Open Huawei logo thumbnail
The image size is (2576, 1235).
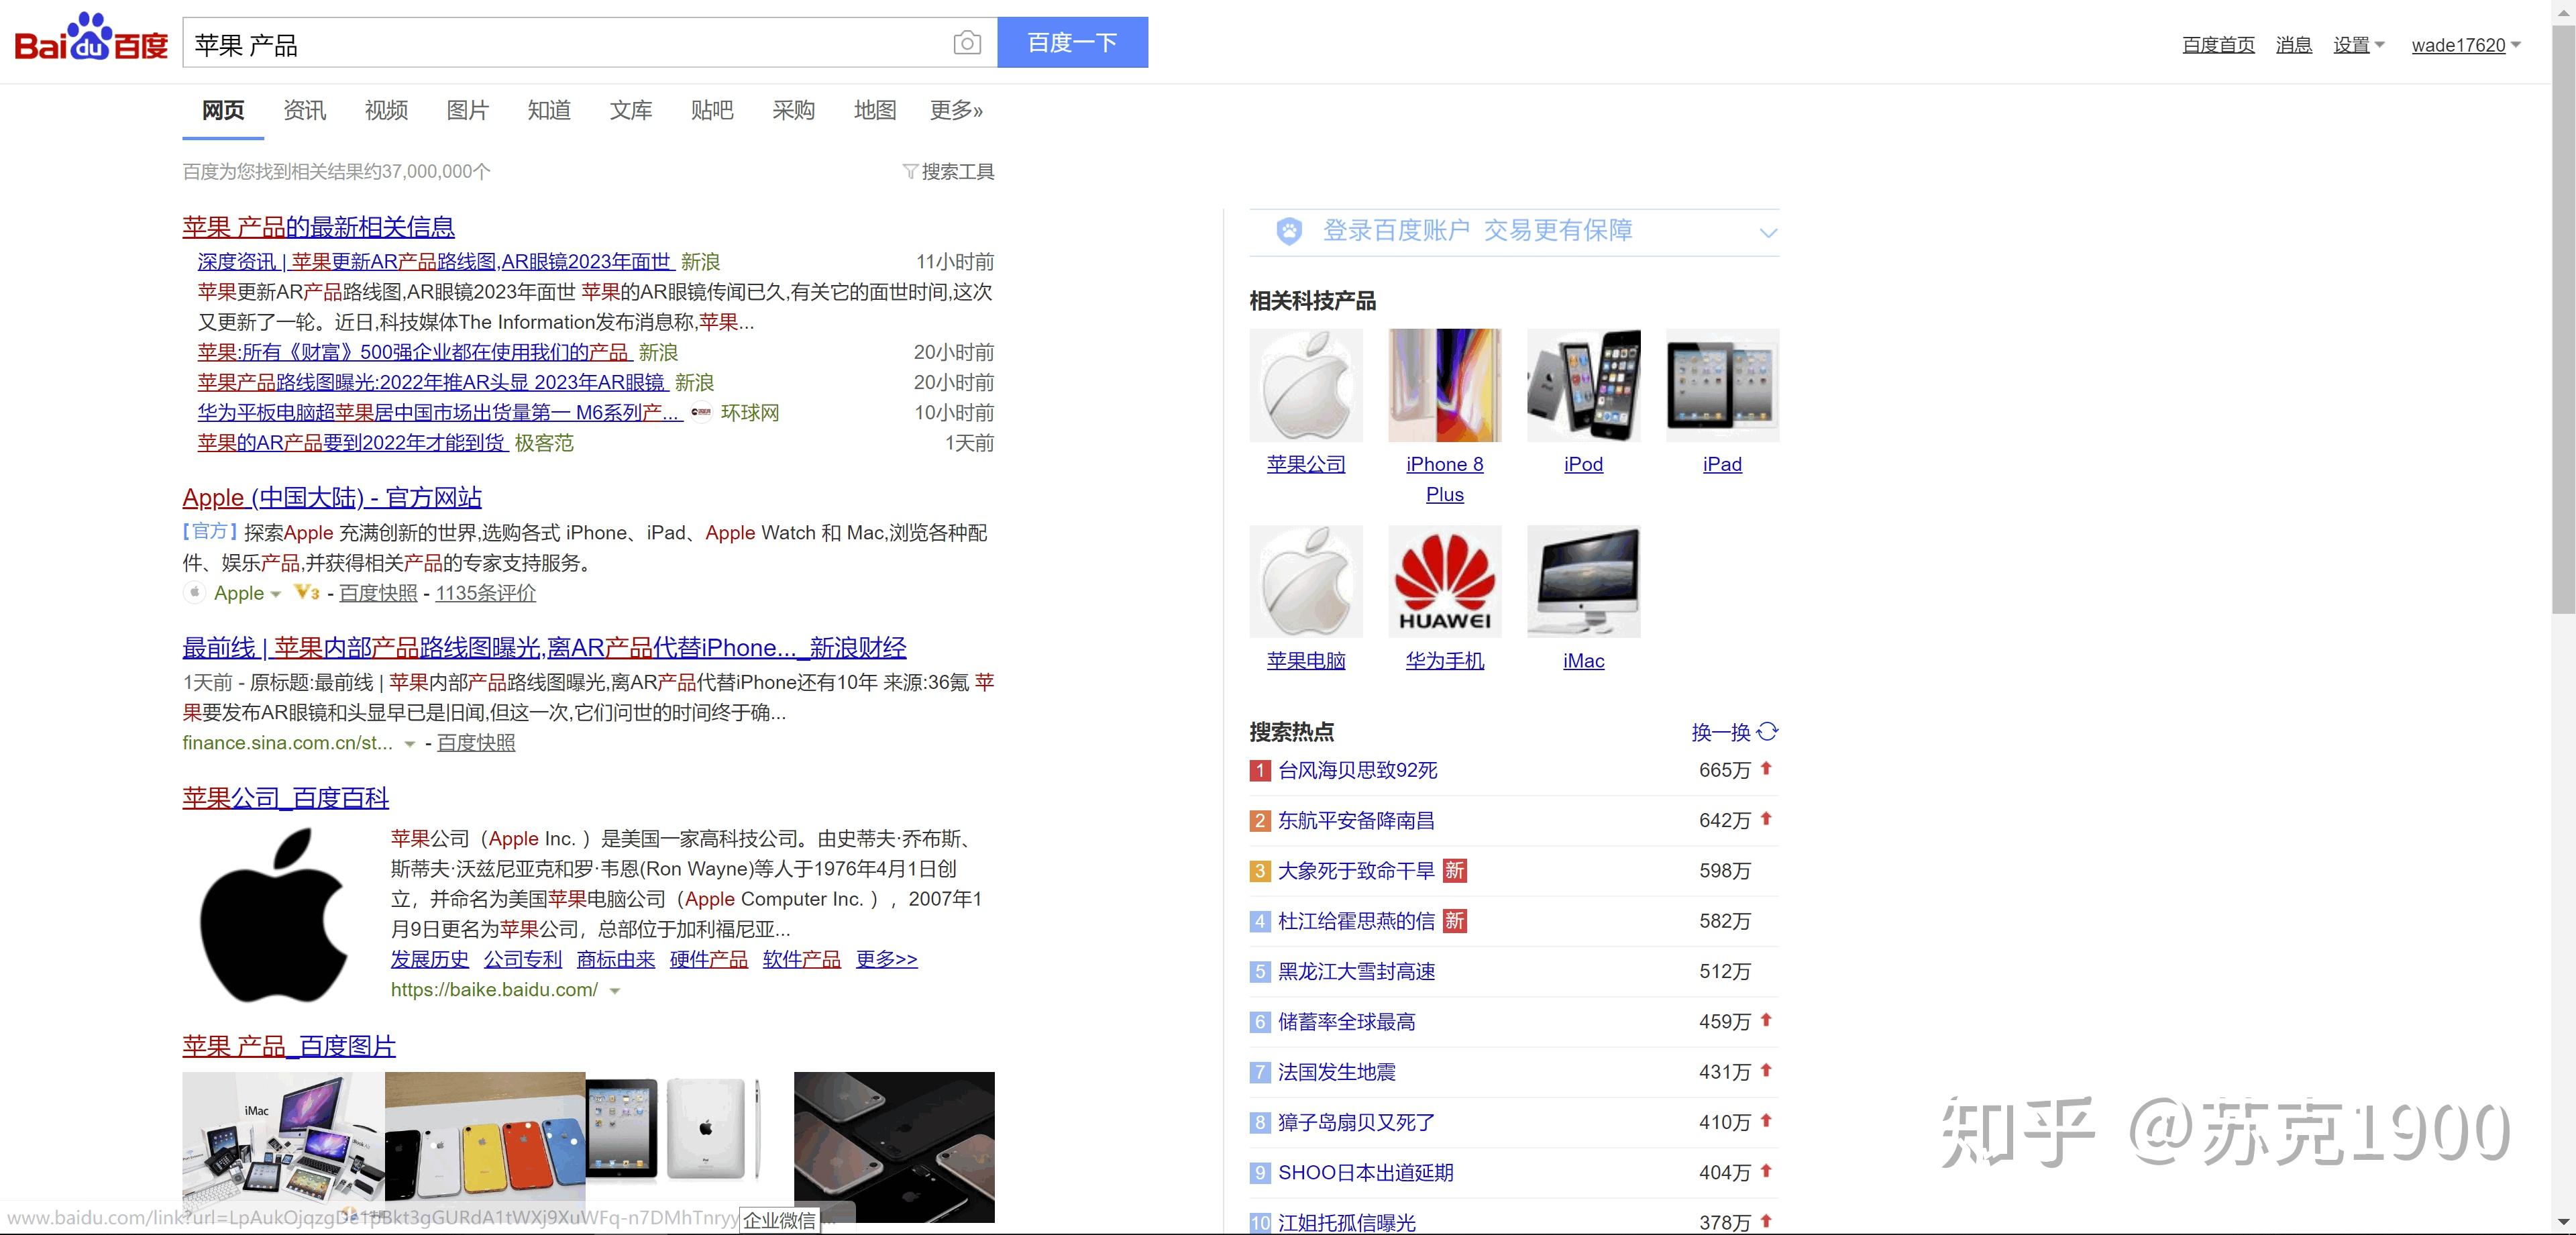pos(1445,581)
